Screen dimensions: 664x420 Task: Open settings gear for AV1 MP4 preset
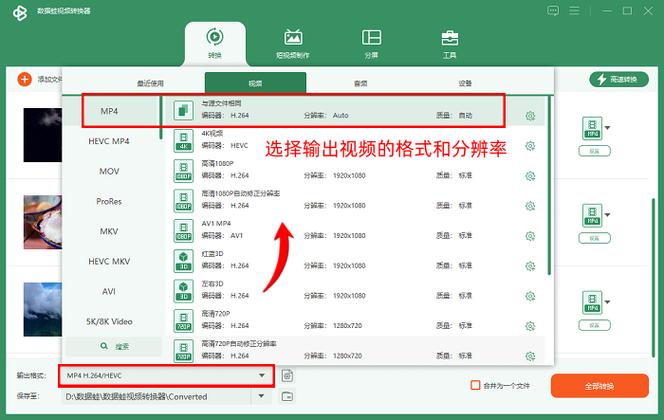tap(530, 236)
